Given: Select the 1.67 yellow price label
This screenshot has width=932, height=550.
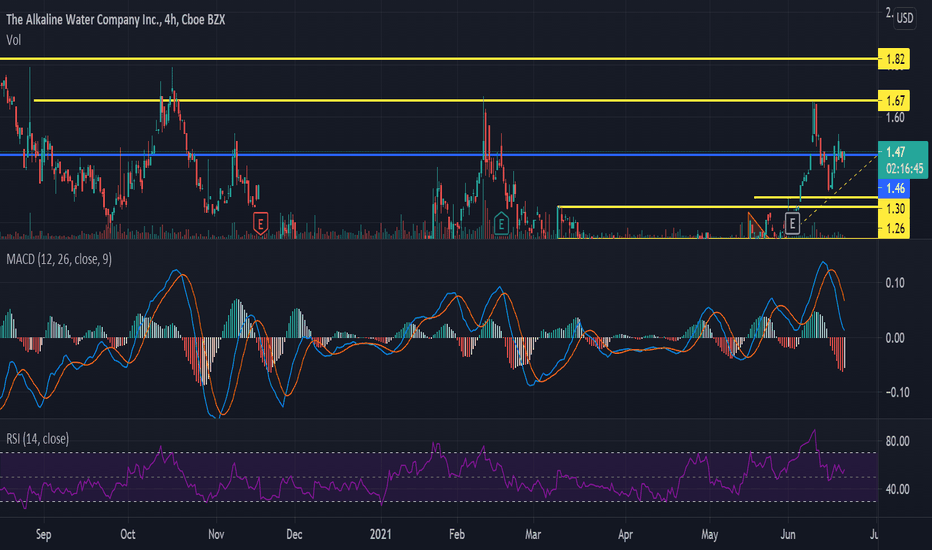Looking at the screenshot, I should tap(894, 100).
